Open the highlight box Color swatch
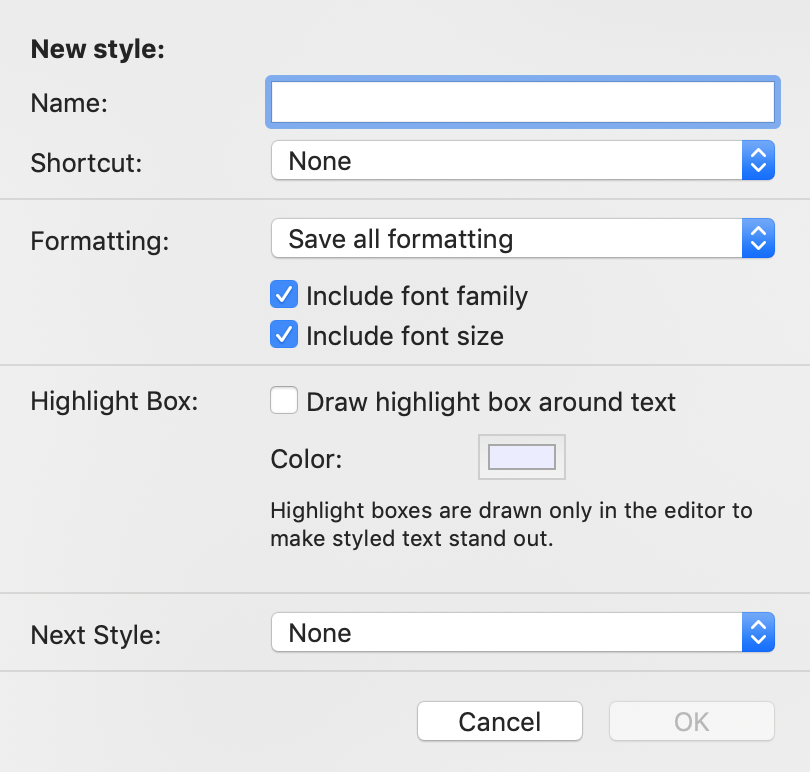The height and width of the screenshot is (772, 810). (522, 457)
